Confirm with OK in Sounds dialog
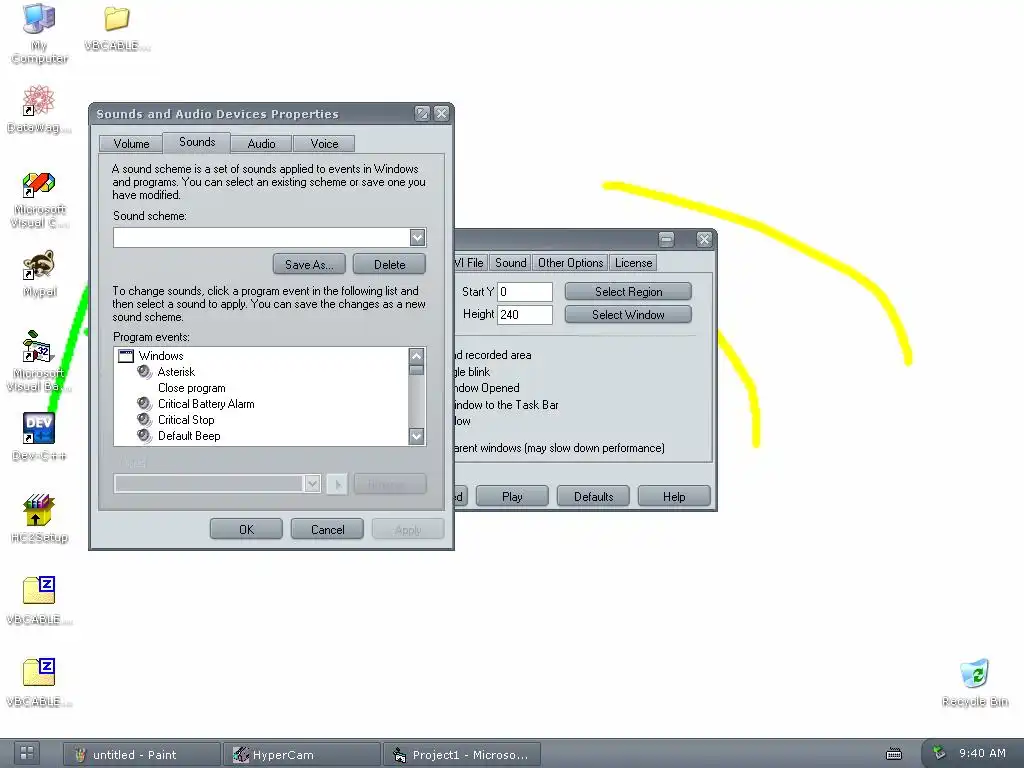 click(246, 530)
